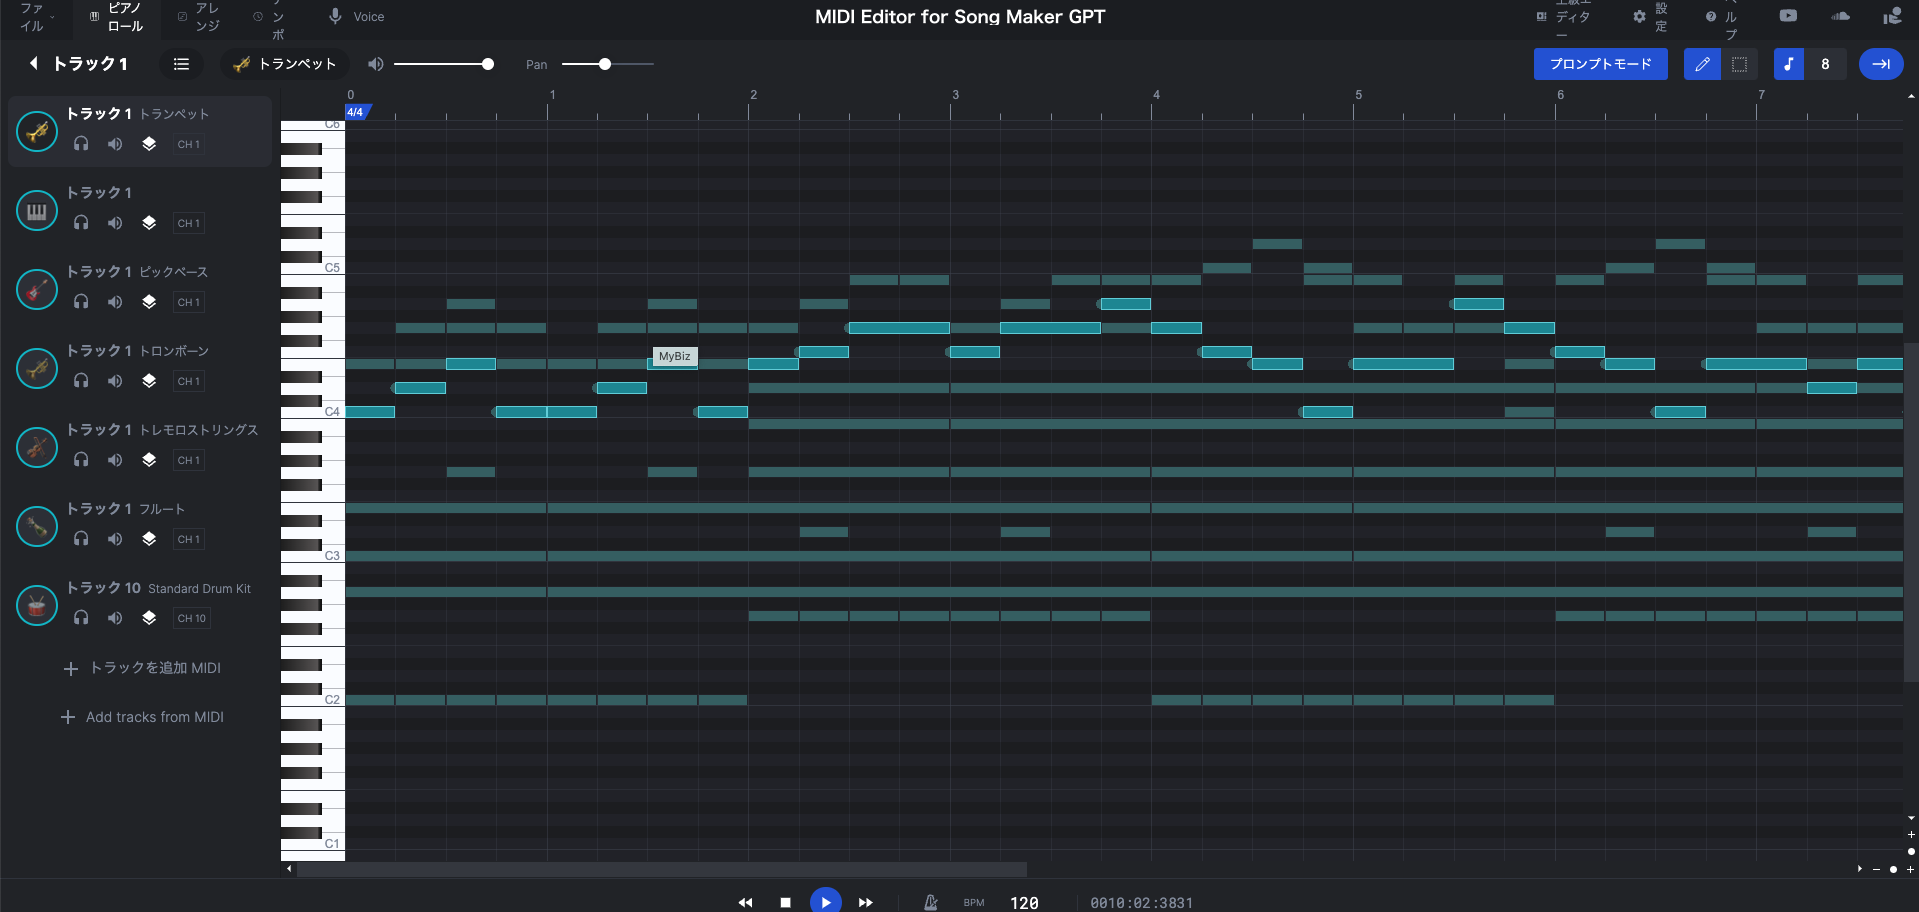Open the track list icon next to トラック 1
The image size is (1919, 912).
pos(181,63)
